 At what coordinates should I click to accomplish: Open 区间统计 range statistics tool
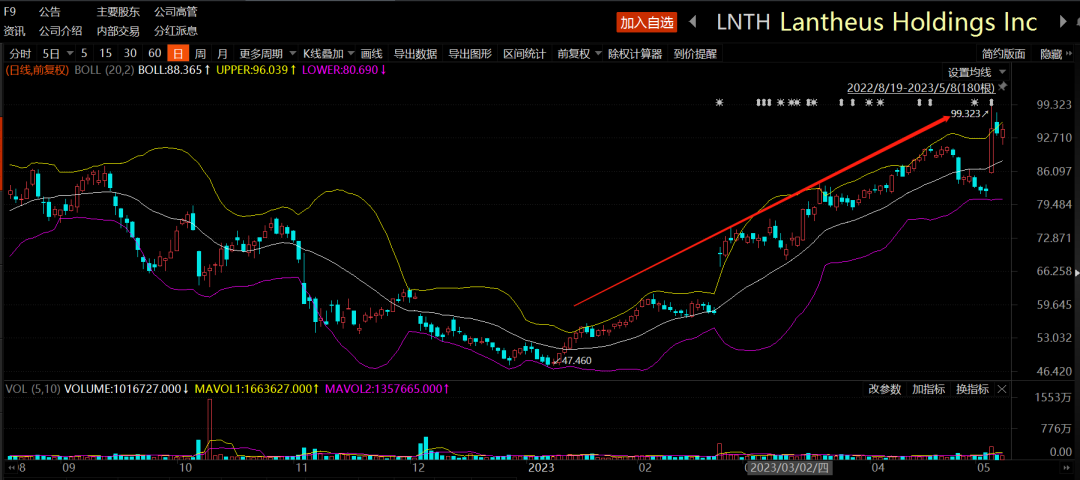coord(524,54)
